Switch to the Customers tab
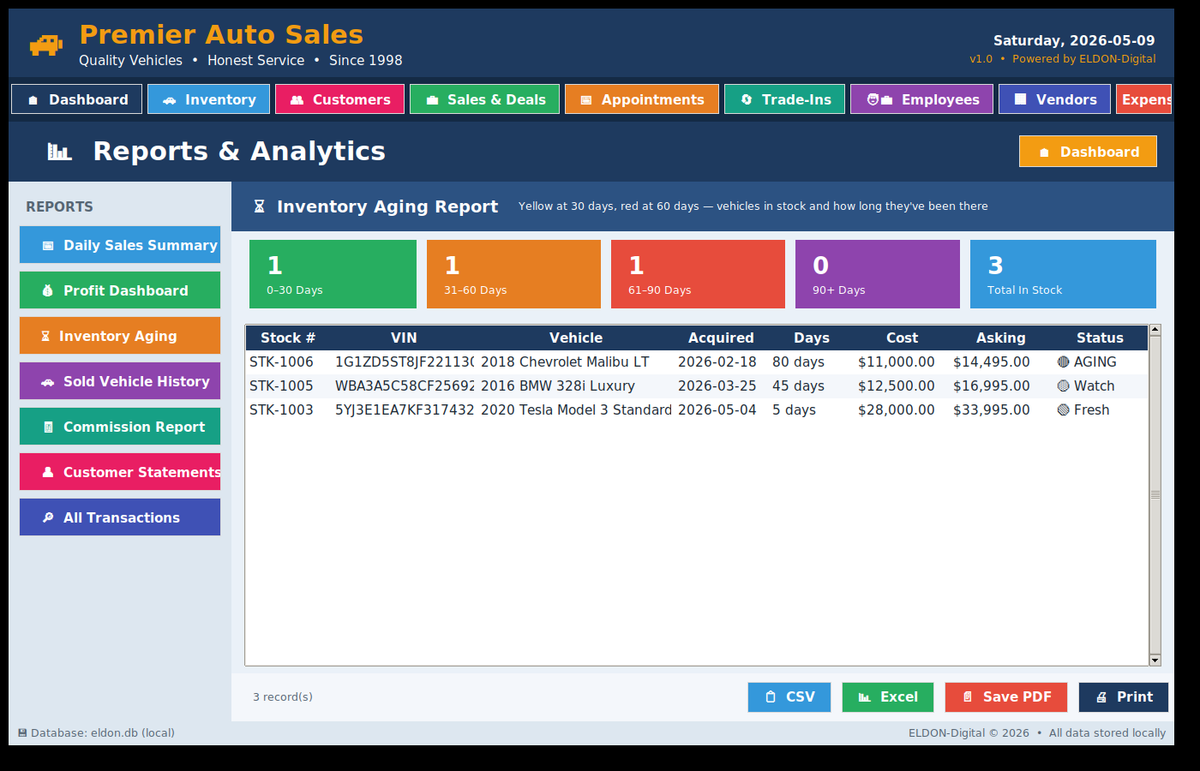This screenshot has height=771, width=1200. [340, 99]
